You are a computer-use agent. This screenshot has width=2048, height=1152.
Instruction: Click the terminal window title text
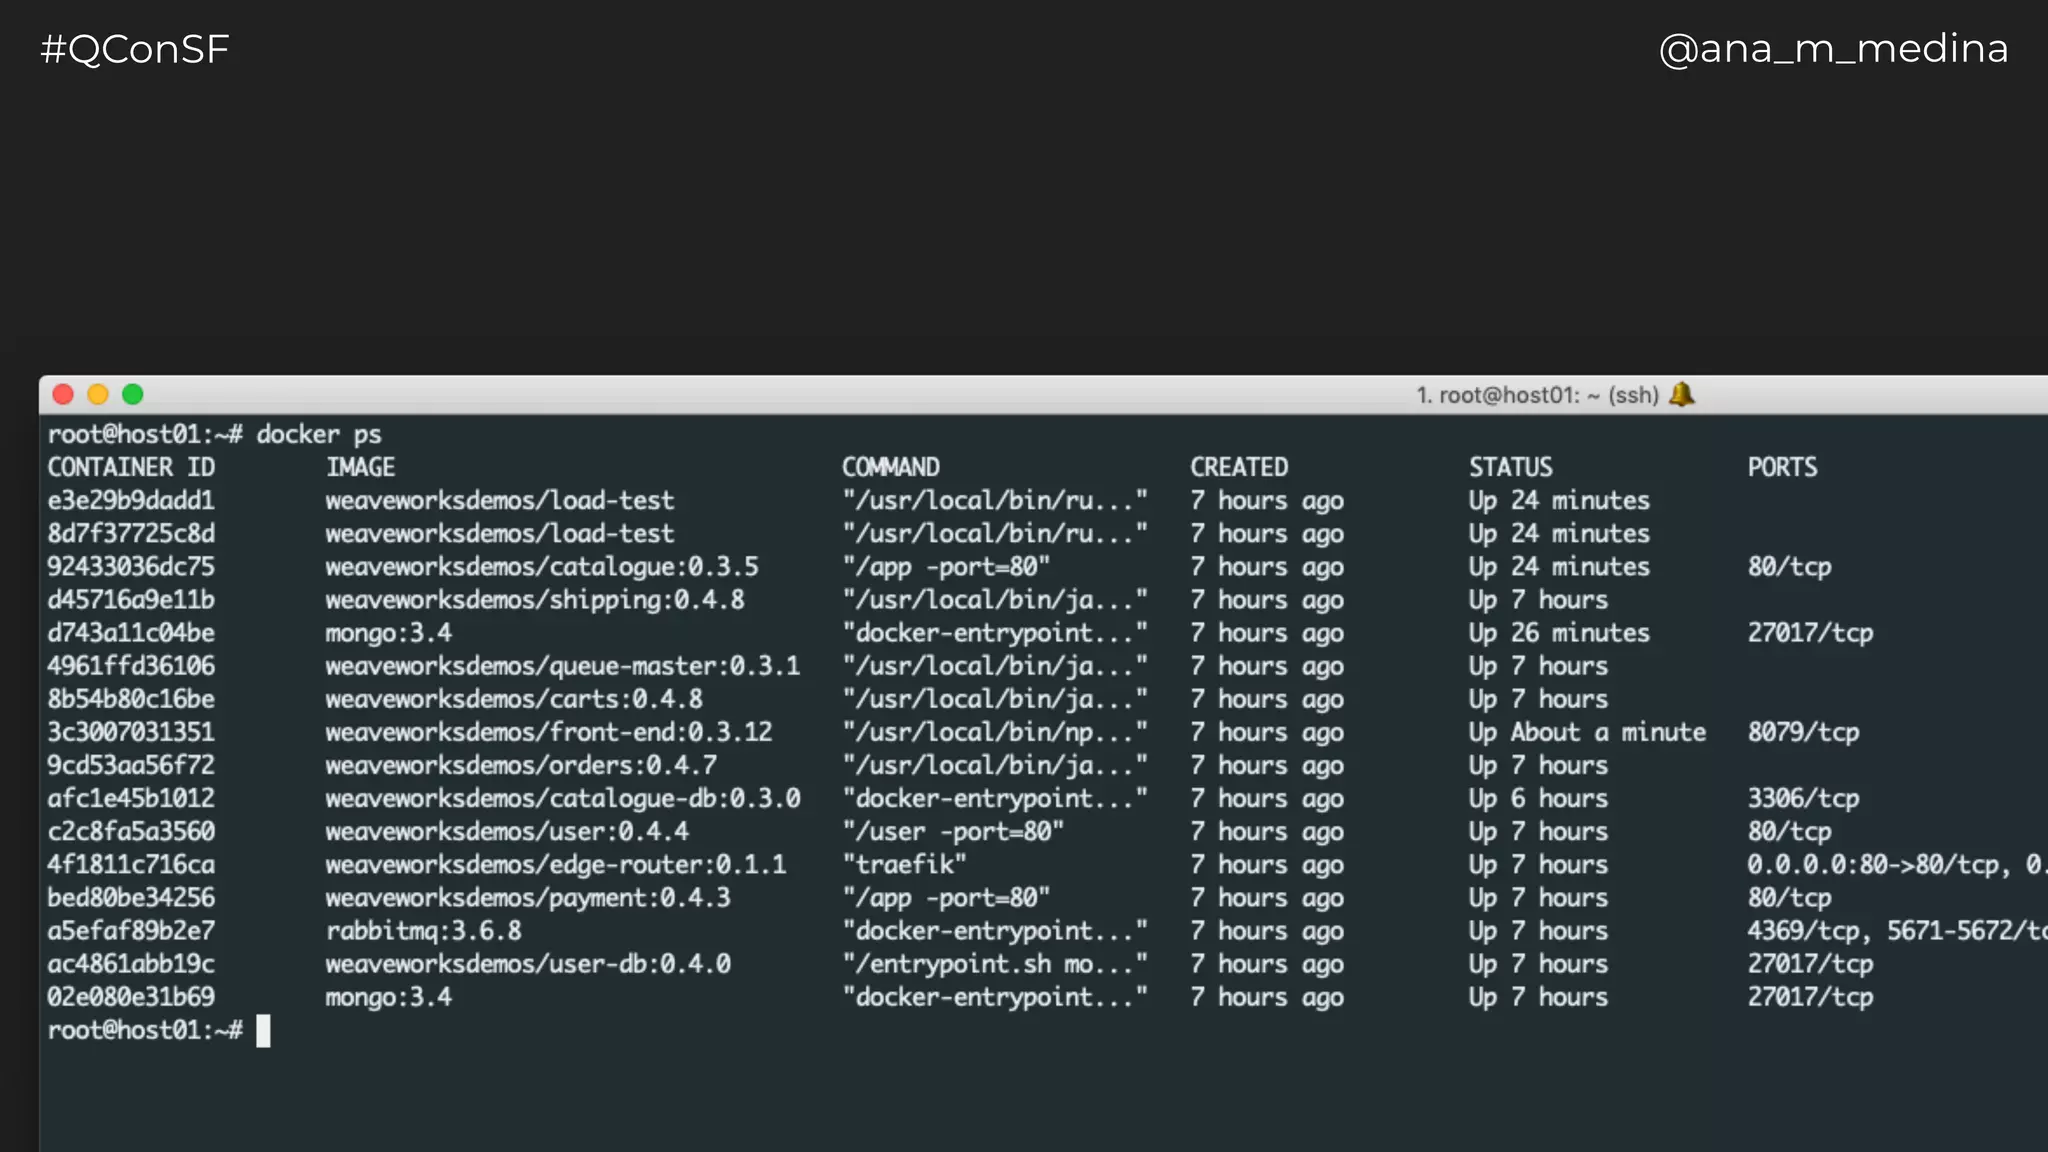coord(1536,395)
